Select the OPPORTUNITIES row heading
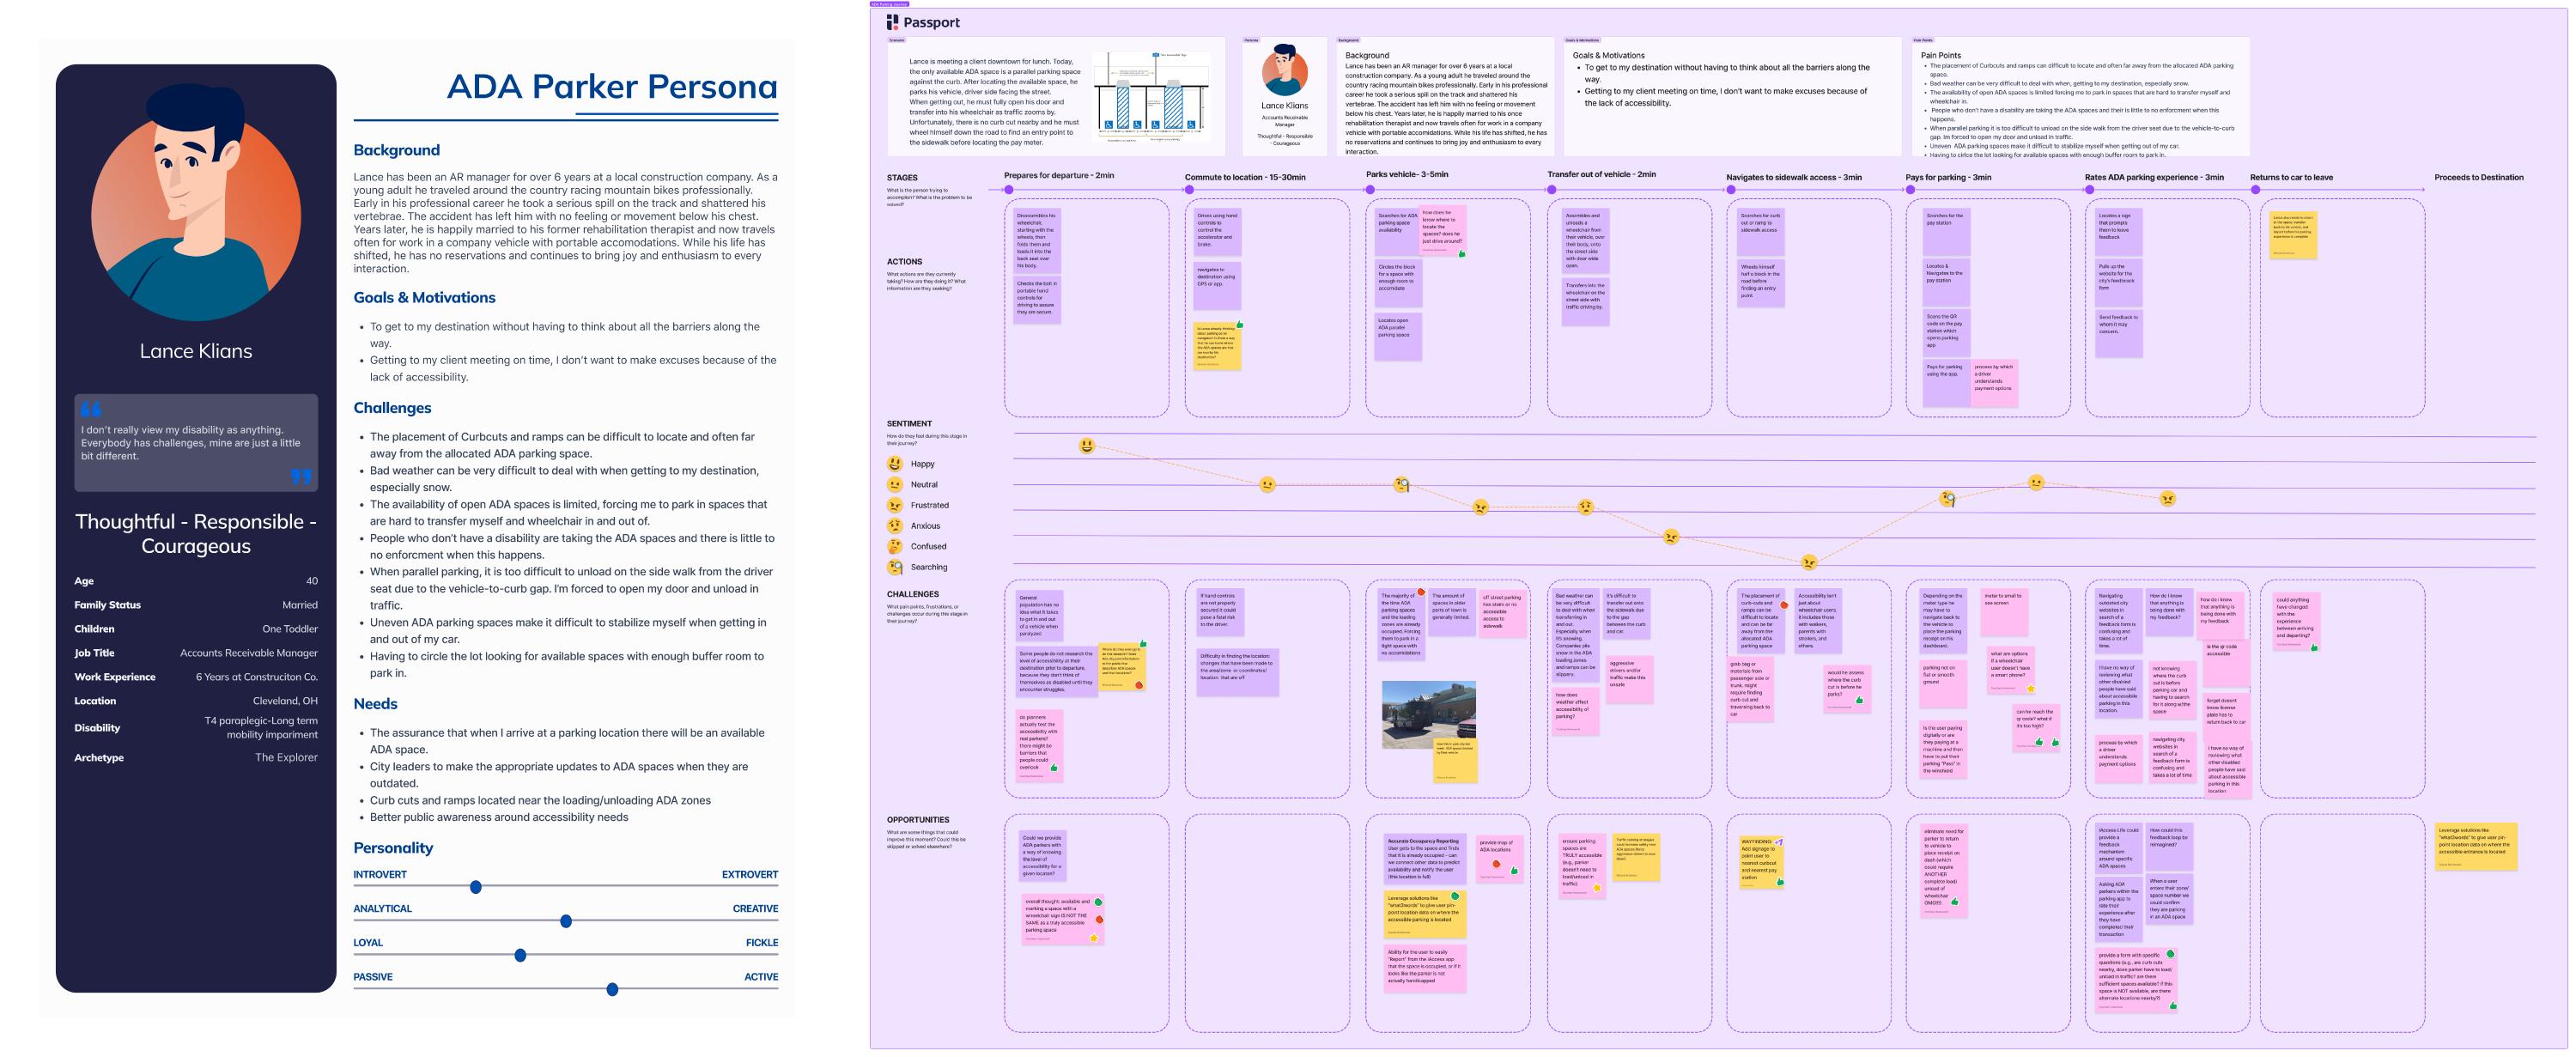The height and width of the screenshot is (1057, 2576). 917,820
